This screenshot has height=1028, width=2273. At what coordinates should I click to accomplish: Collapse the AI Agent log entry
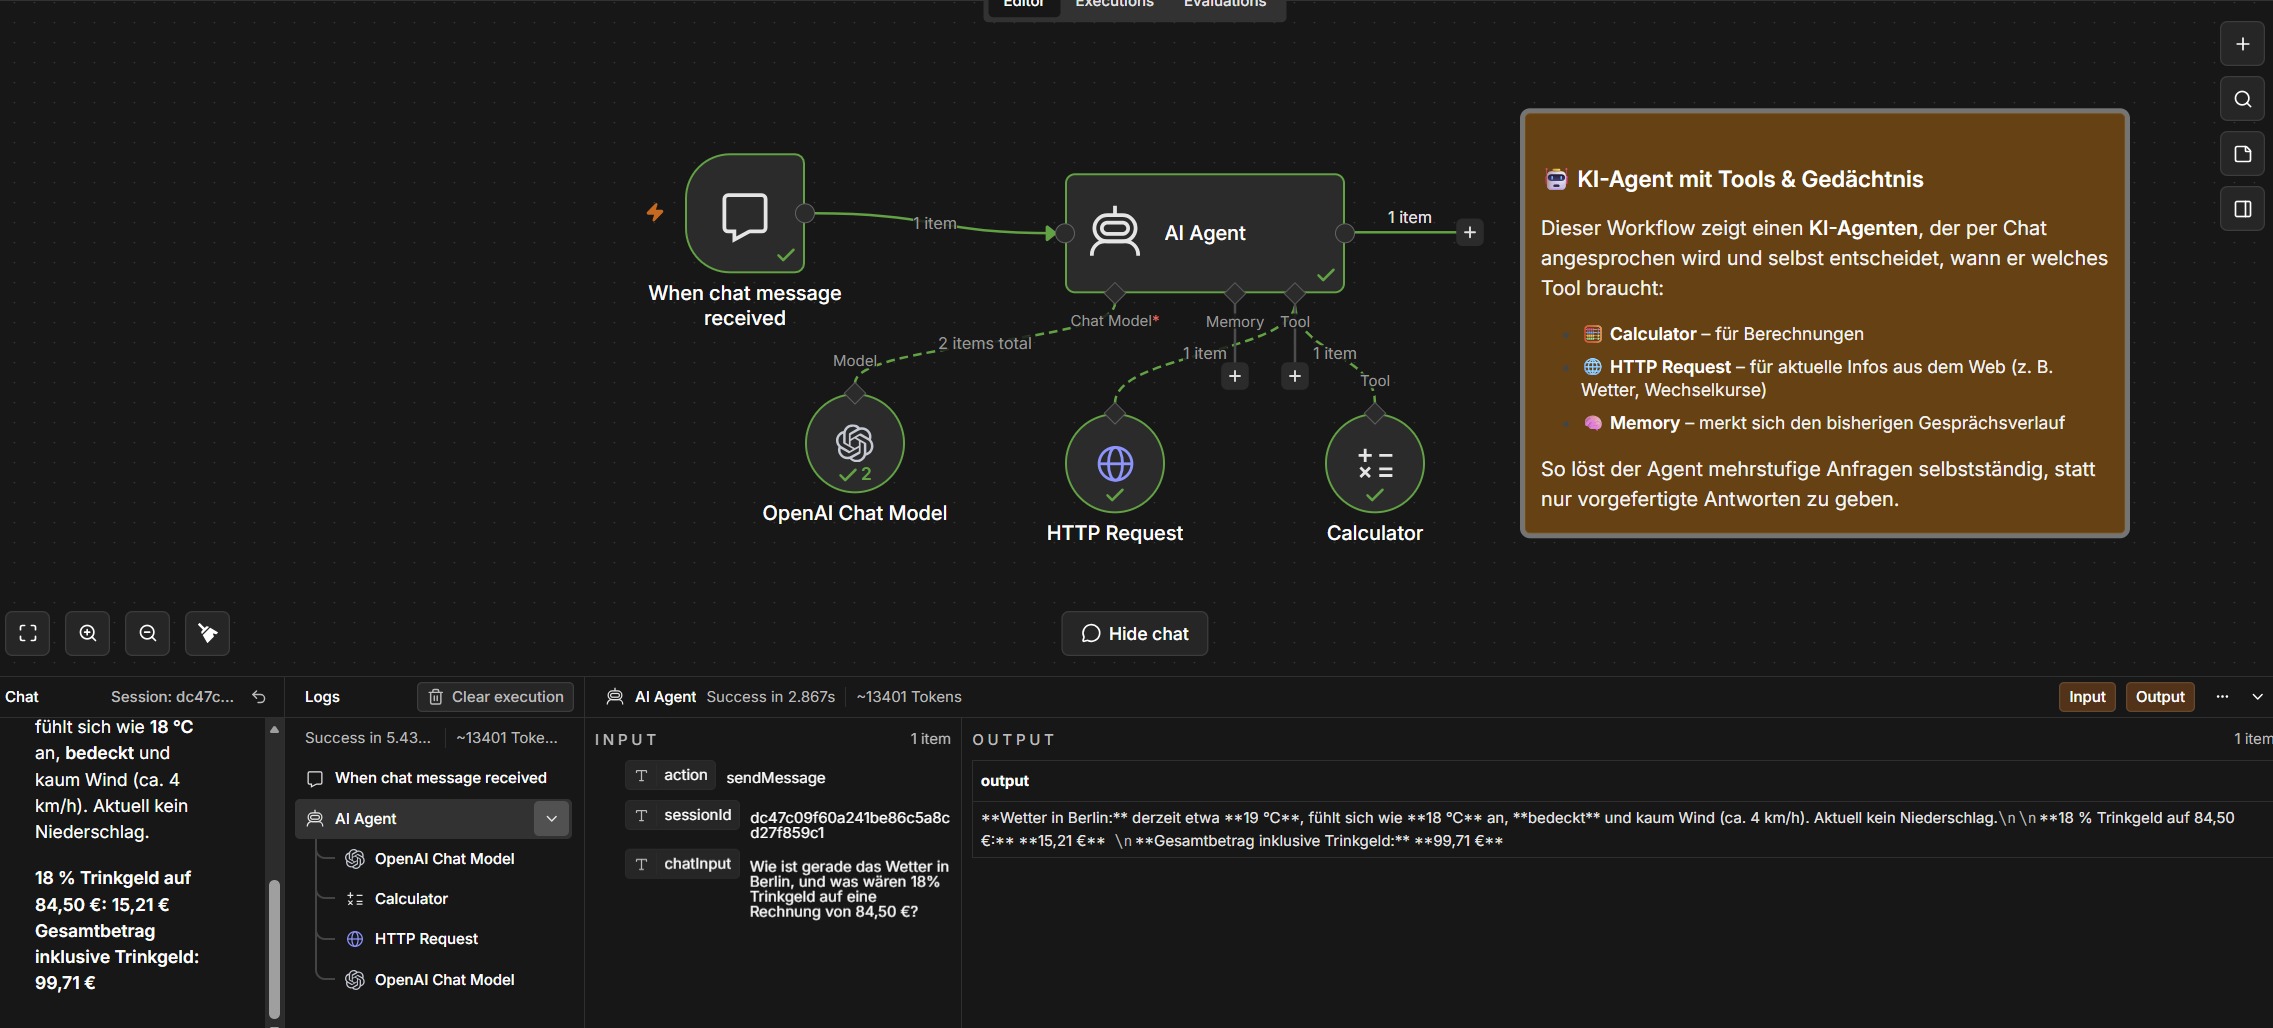point(551,819)
